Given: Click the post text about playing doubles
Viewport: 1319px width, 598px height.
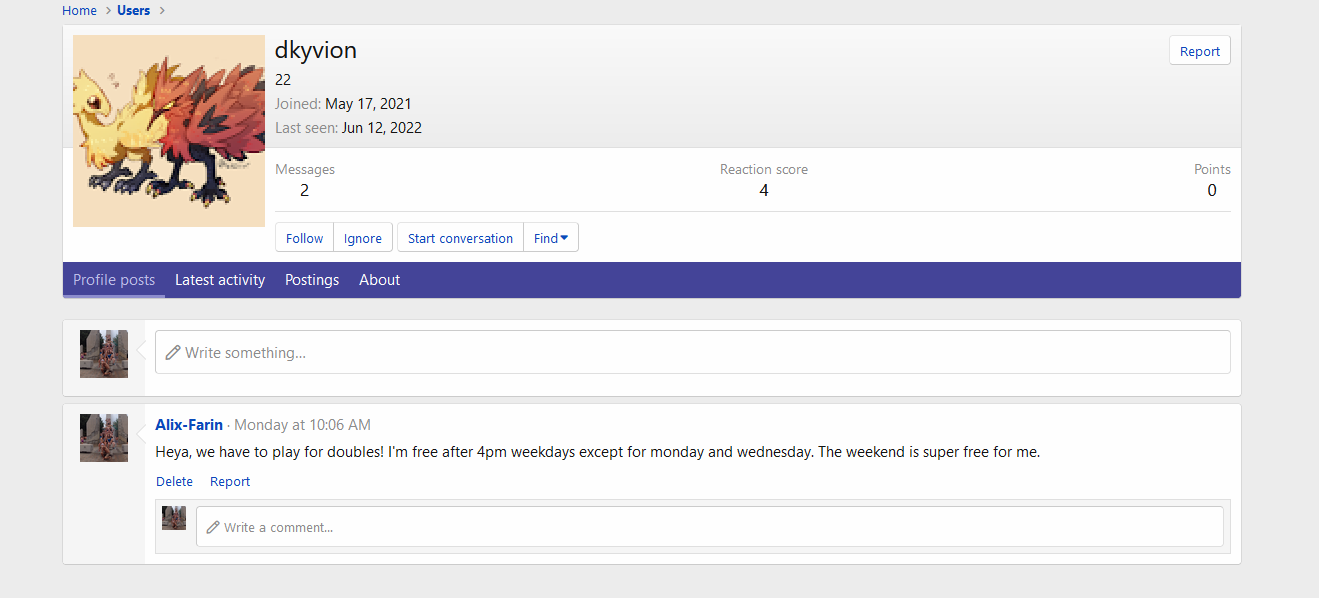Looking at the screenshot, I should point(598,452).
